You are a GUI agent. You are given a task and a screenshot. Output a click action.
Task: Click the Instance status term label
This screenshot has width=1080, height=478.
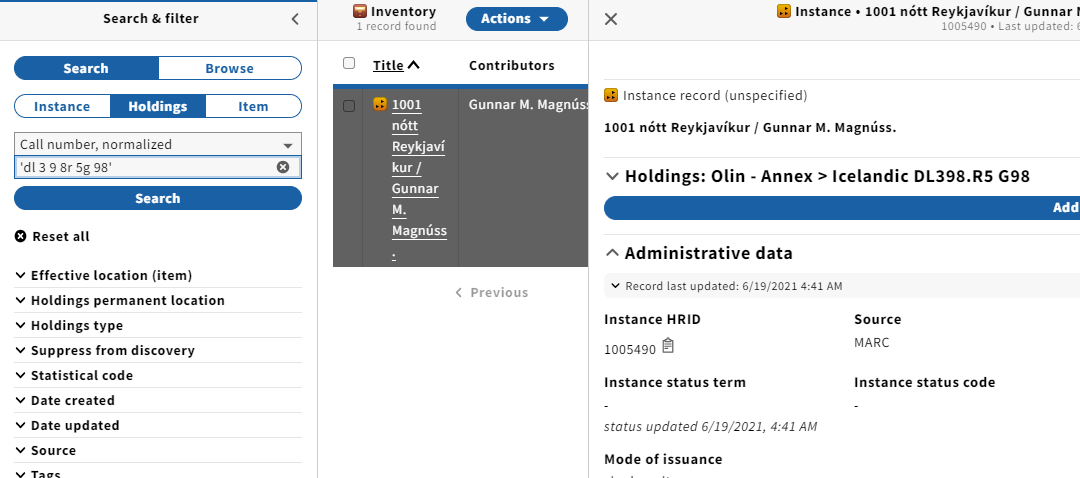click(675, 382)
